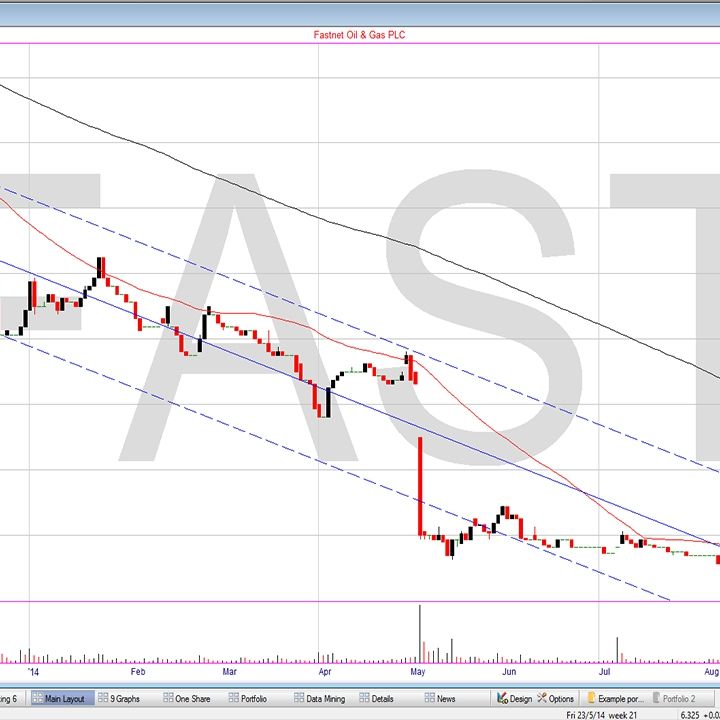720x720 pixels.
Task: Select the Portfolio 2 list tab
Action: 679,698
